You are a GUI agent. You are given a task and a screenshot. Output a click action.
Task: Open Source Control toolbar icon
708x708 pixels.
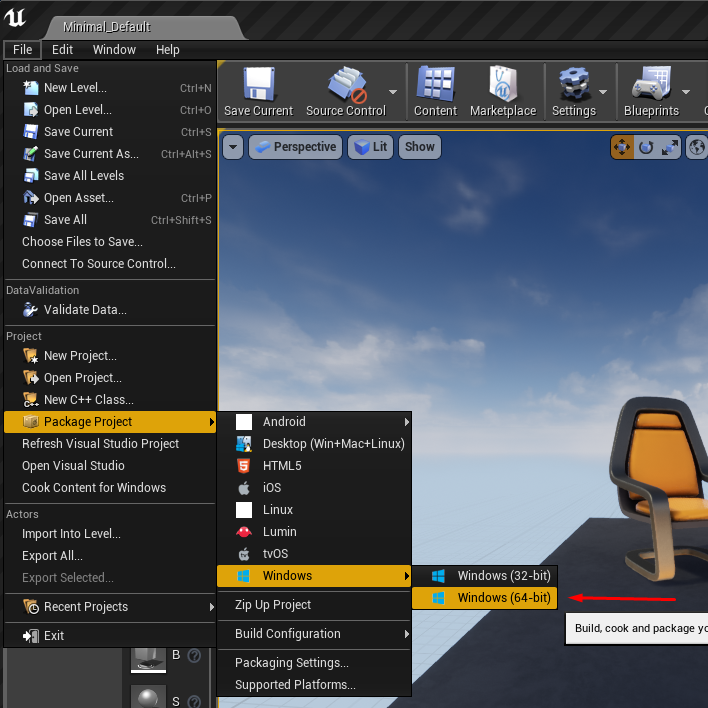[x=347, y=84]
